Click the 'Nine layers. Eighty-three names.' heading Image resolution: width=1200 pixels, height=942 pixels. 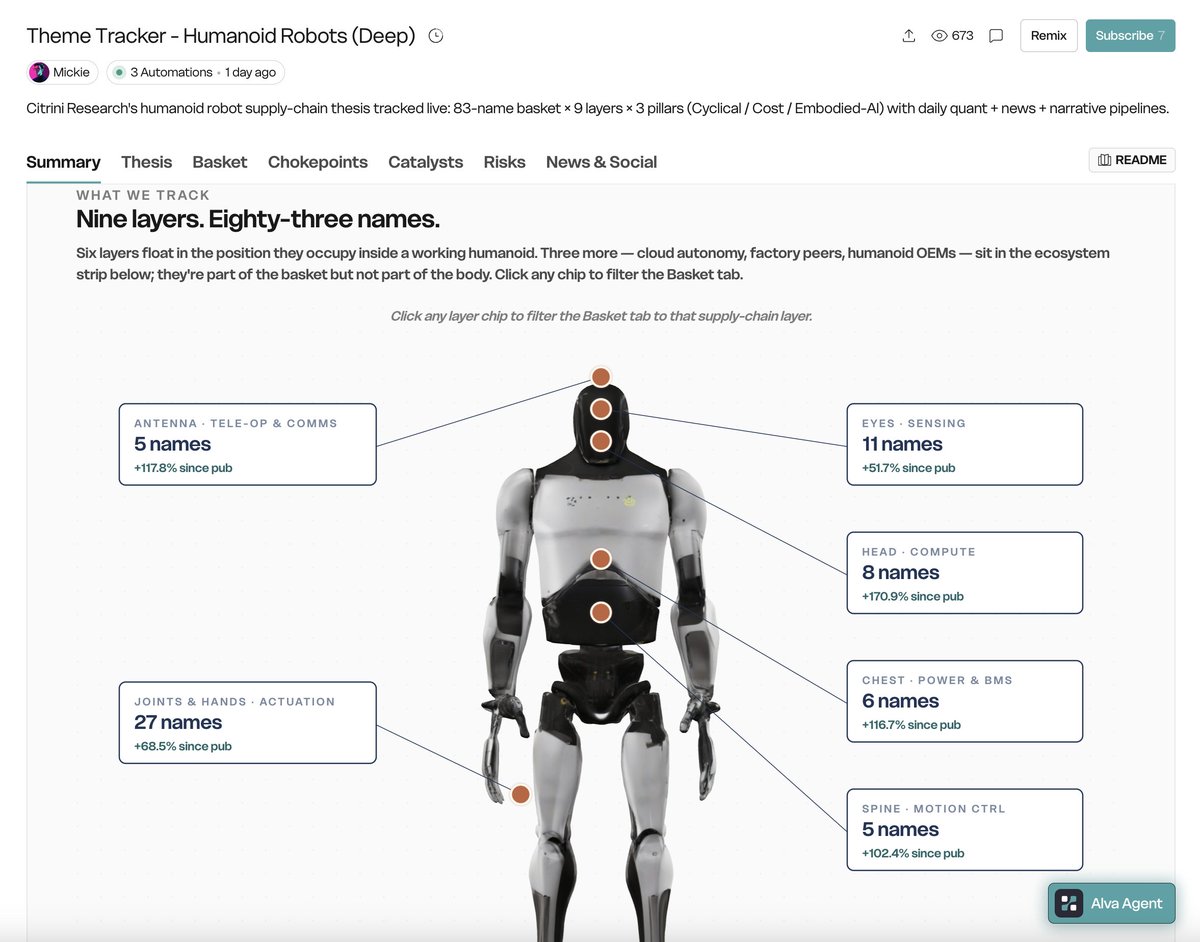point(258,219)
